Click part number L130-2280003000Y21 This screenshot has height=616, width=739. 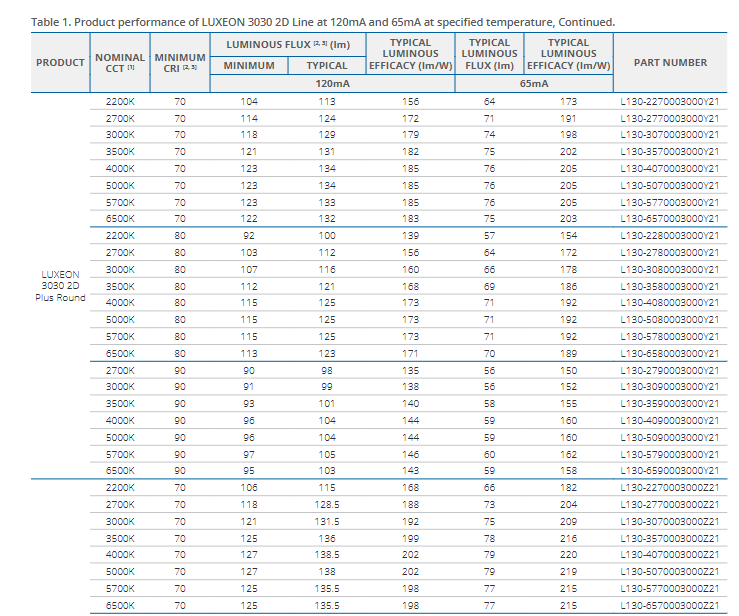tap(670, 236)
